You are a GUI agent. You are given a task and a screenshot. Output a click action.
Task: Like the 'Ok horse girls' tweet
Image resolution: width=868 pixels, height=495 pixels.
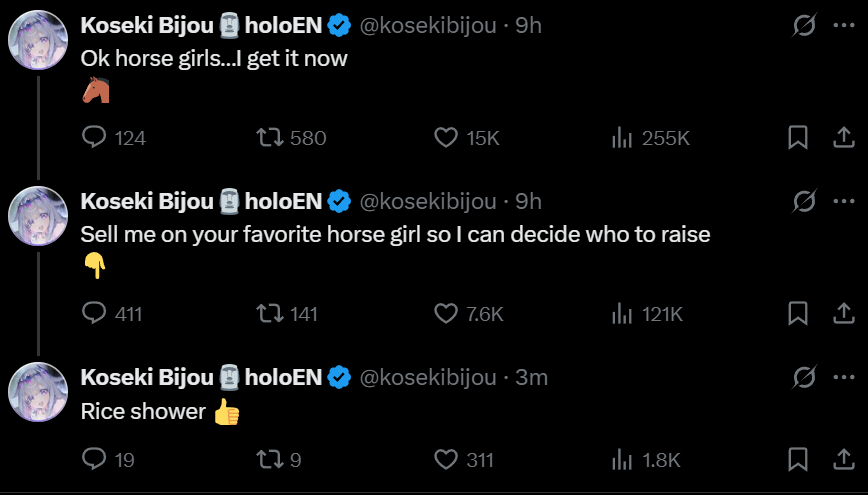click(x=446, y=138)
